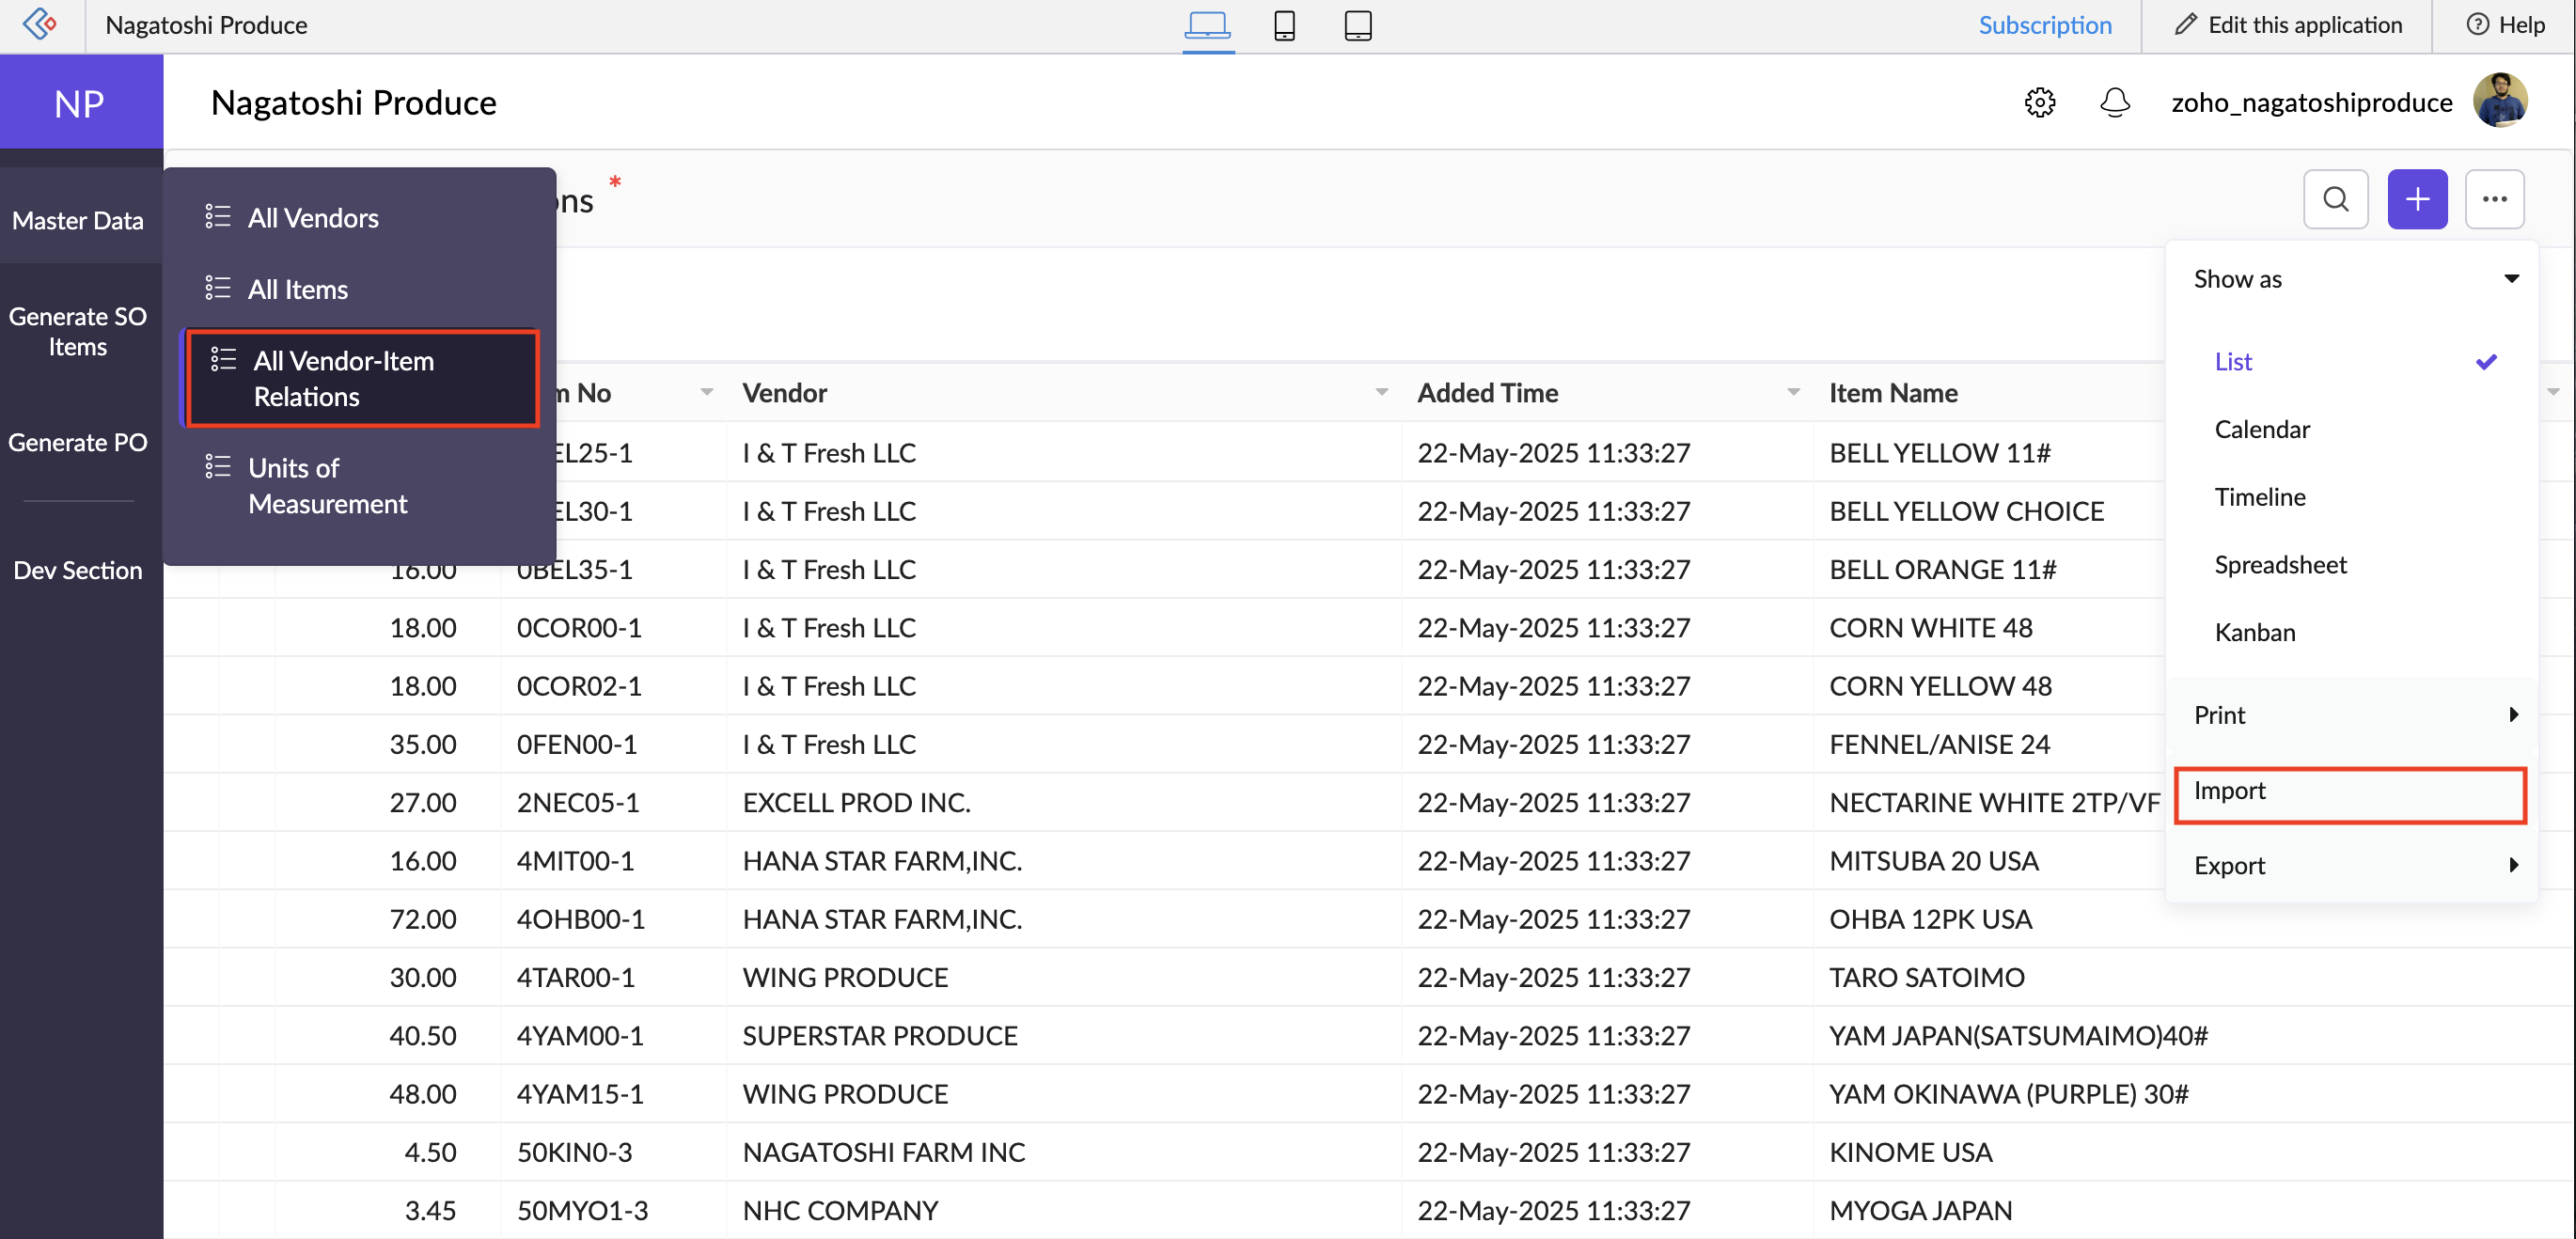Click the Zoho Creator logo icon
This screenshot has height=1239, width=2576.
coord(40,24)
